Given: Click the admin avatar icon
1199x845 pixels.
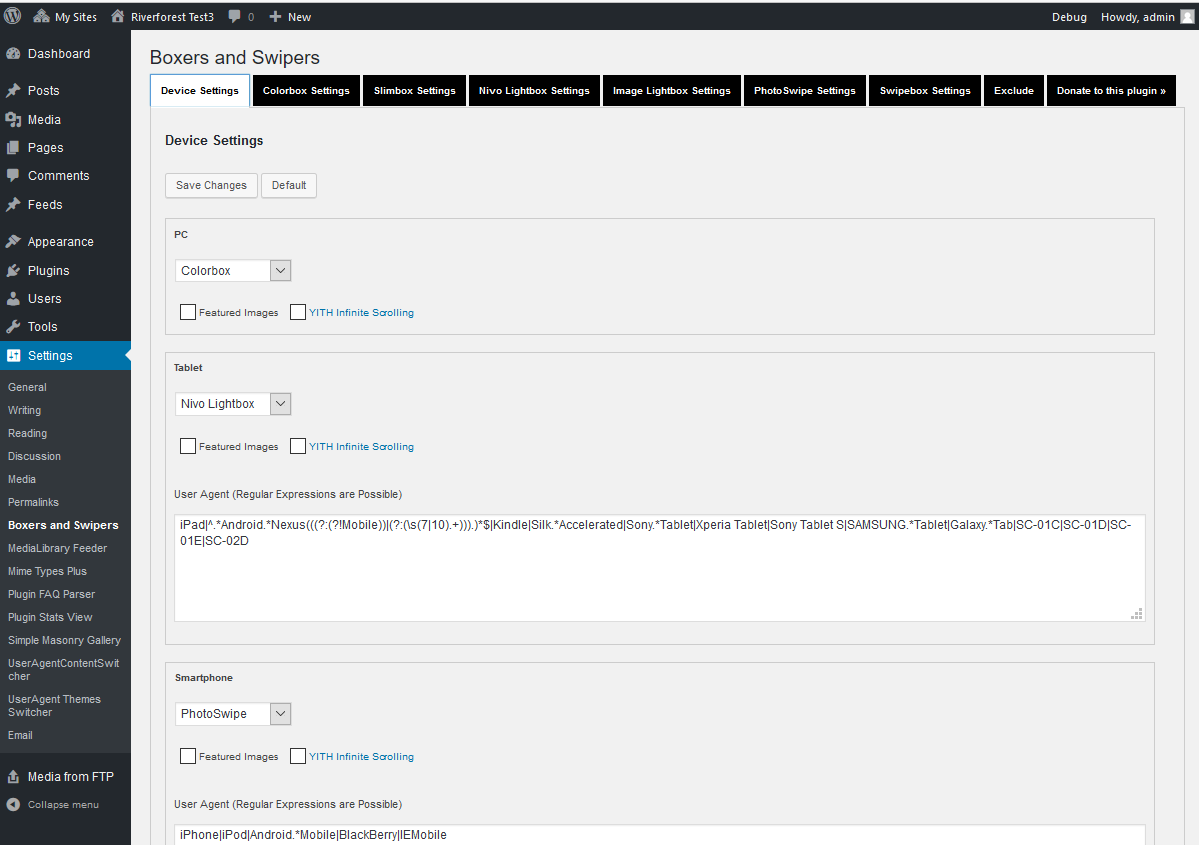Looking at the screenshot, I should (1187, 17).
